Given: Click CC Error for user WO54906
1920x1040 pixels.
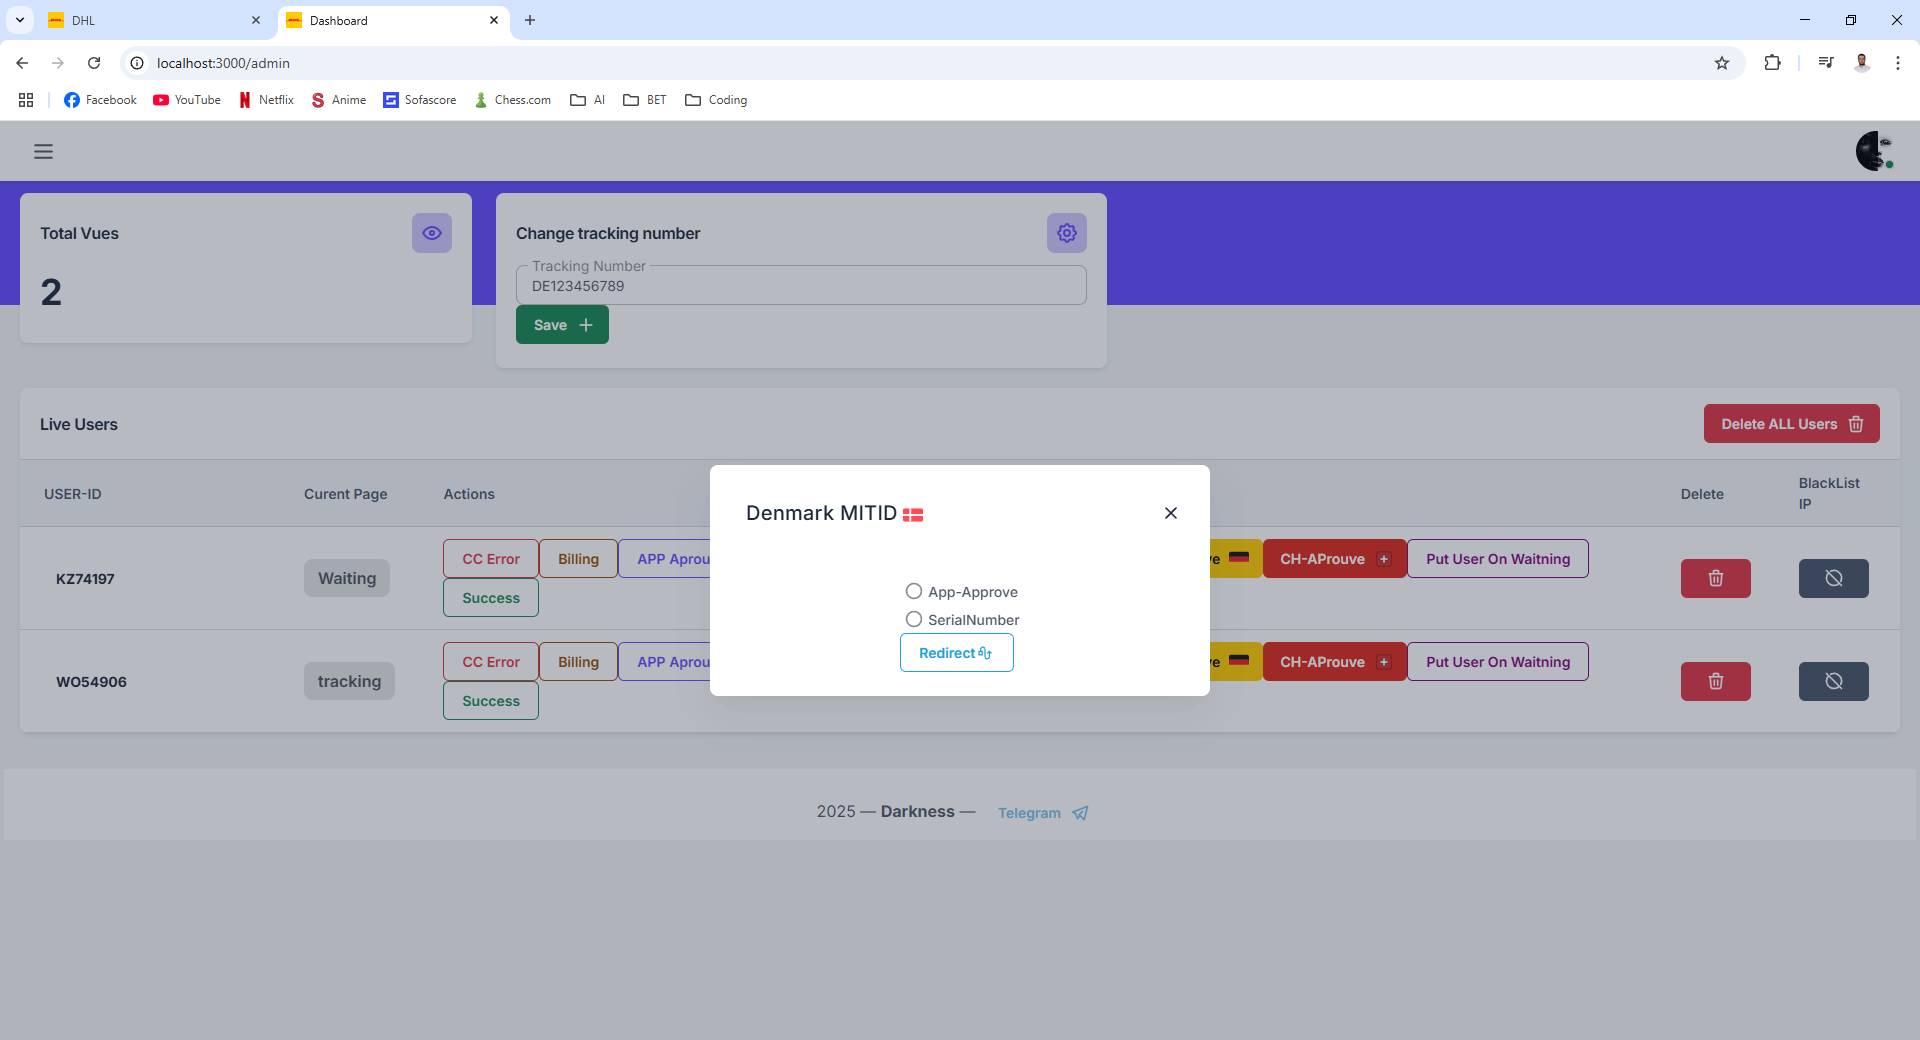Looking at the screenshot, I should coord(491,662).
